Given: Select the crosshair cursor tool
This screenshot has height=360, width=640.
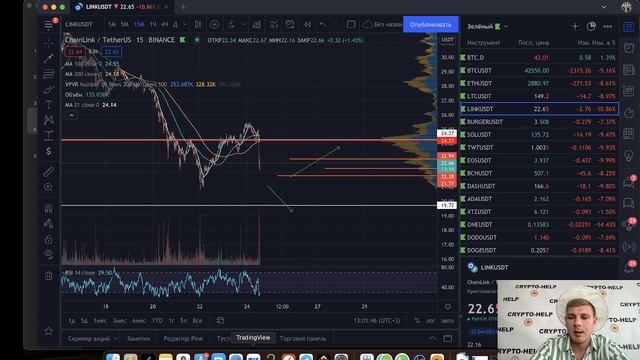Looking at the screenshot, I should [49, 42].
